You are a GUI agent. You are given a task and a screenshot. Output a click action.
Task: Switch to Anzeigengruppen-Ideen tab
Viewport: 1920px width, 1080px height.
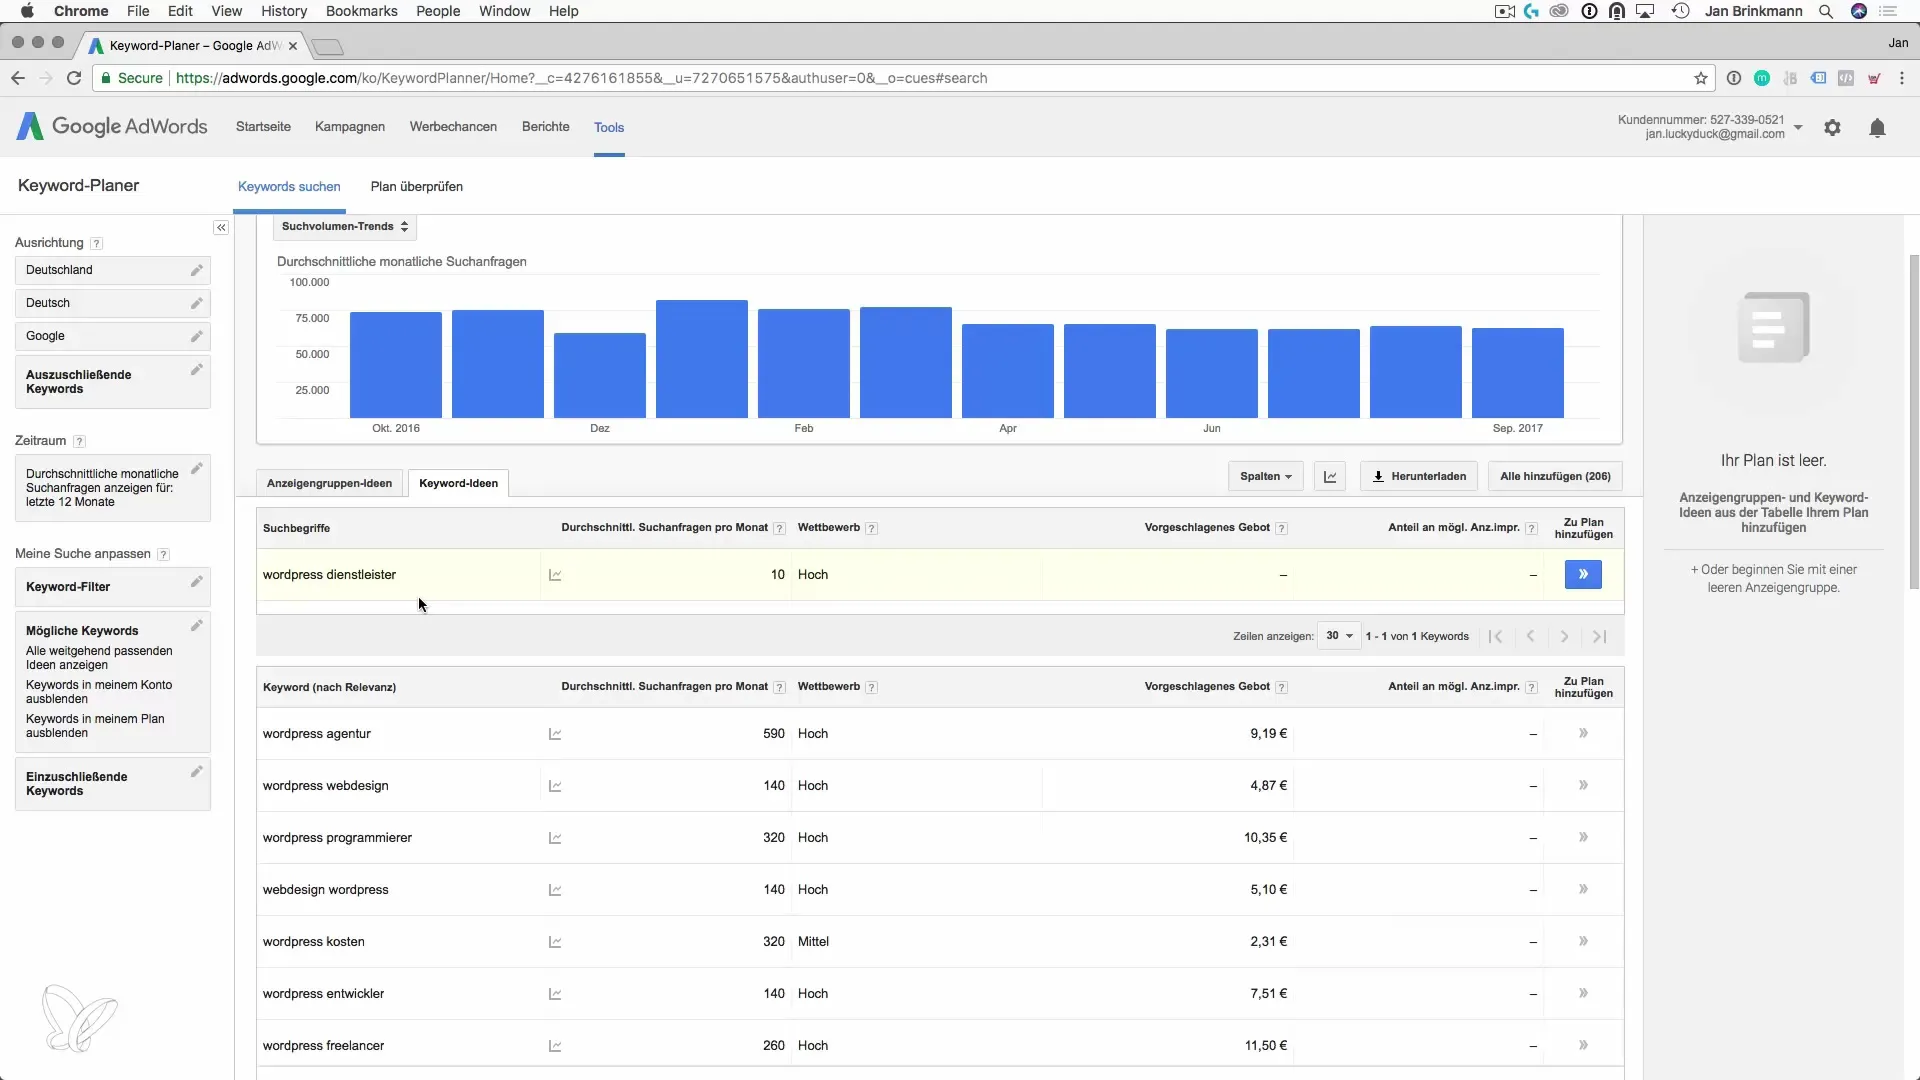pos(329,483)
